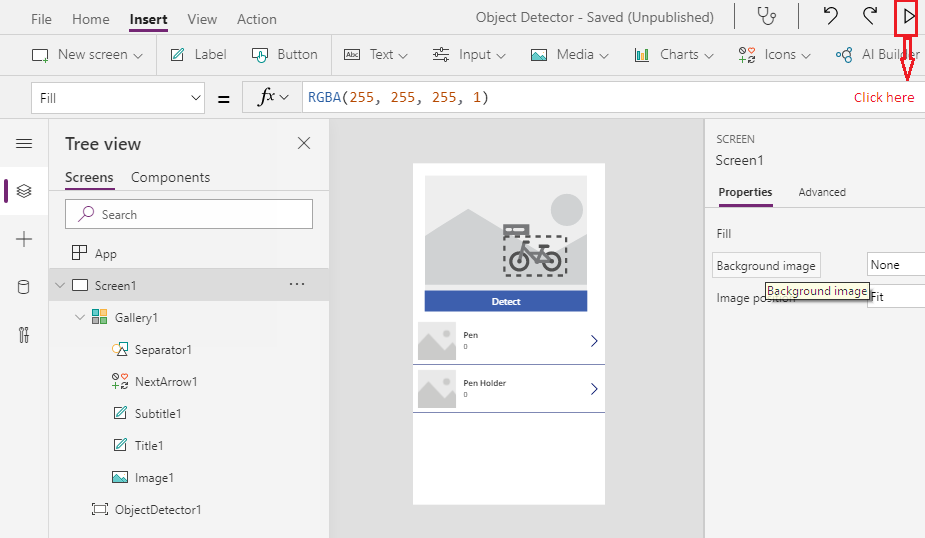Select the Tree view layers icon
This screenshot has height=538, width=925.
24,191
